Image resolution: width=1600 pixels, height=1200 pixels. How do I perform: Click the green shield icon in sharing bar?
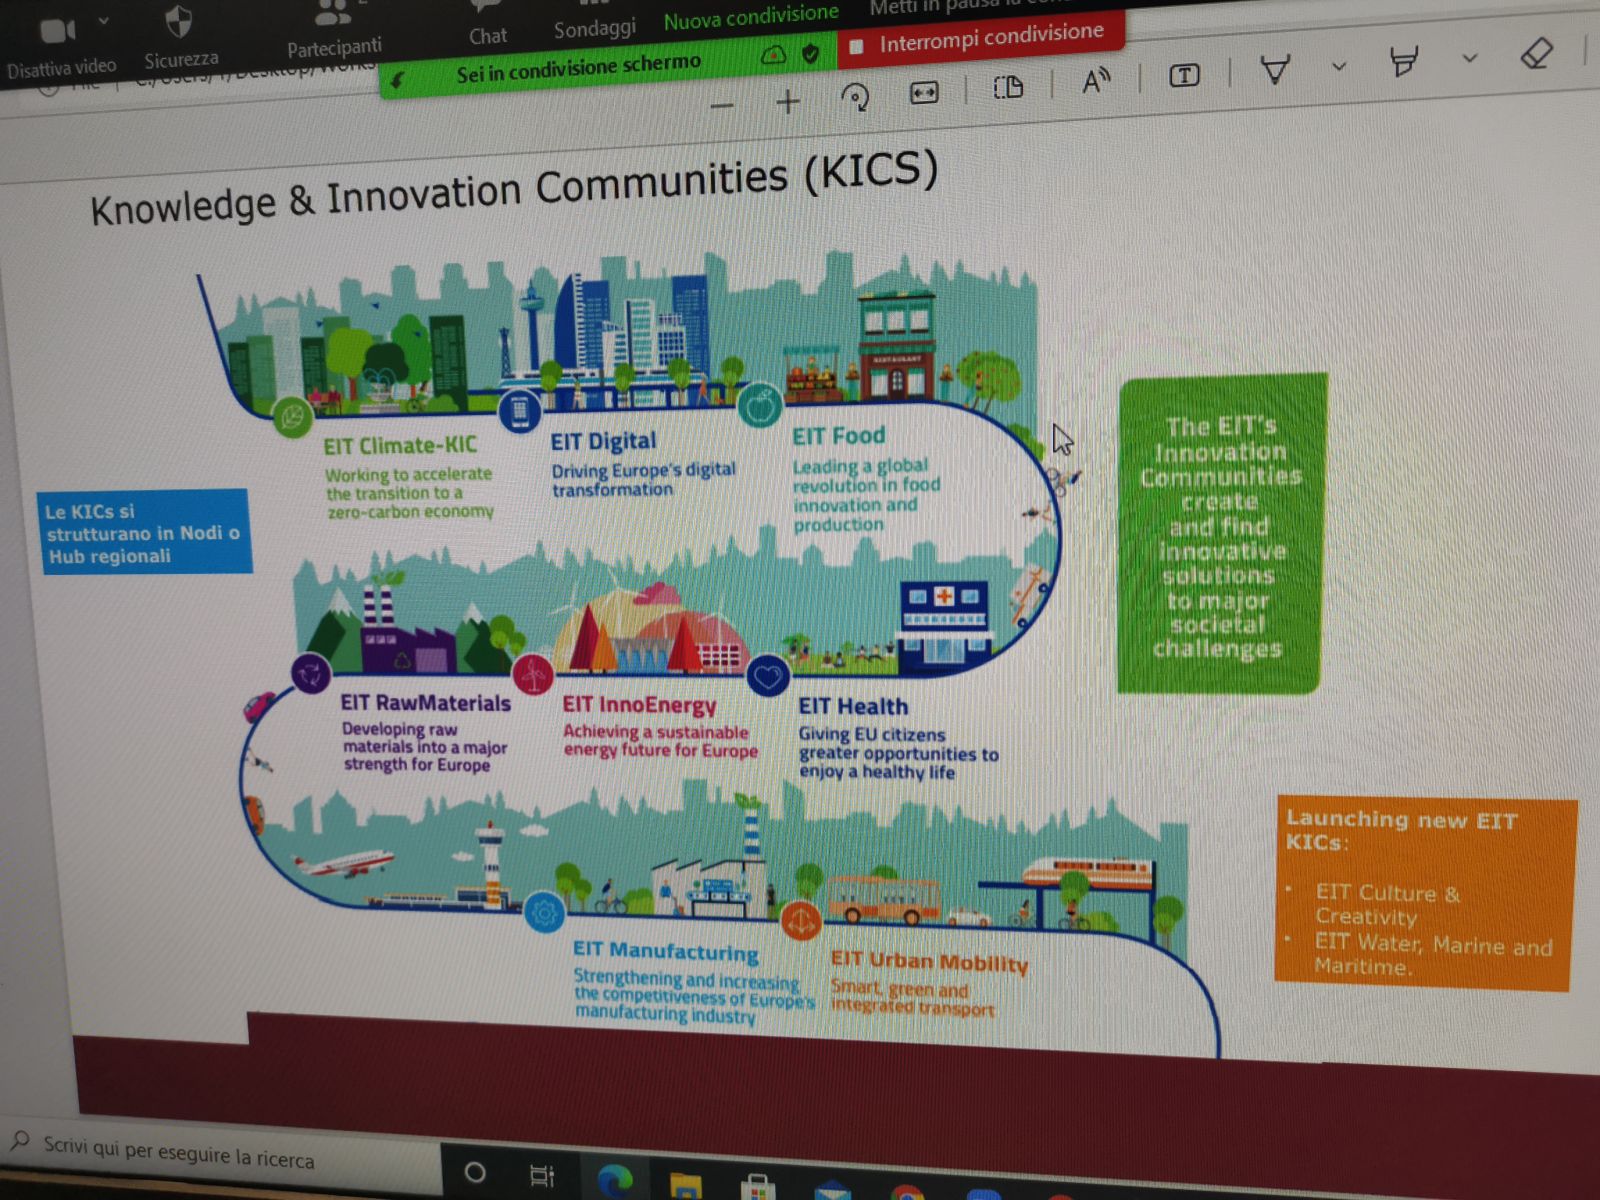tap(811, 53)
